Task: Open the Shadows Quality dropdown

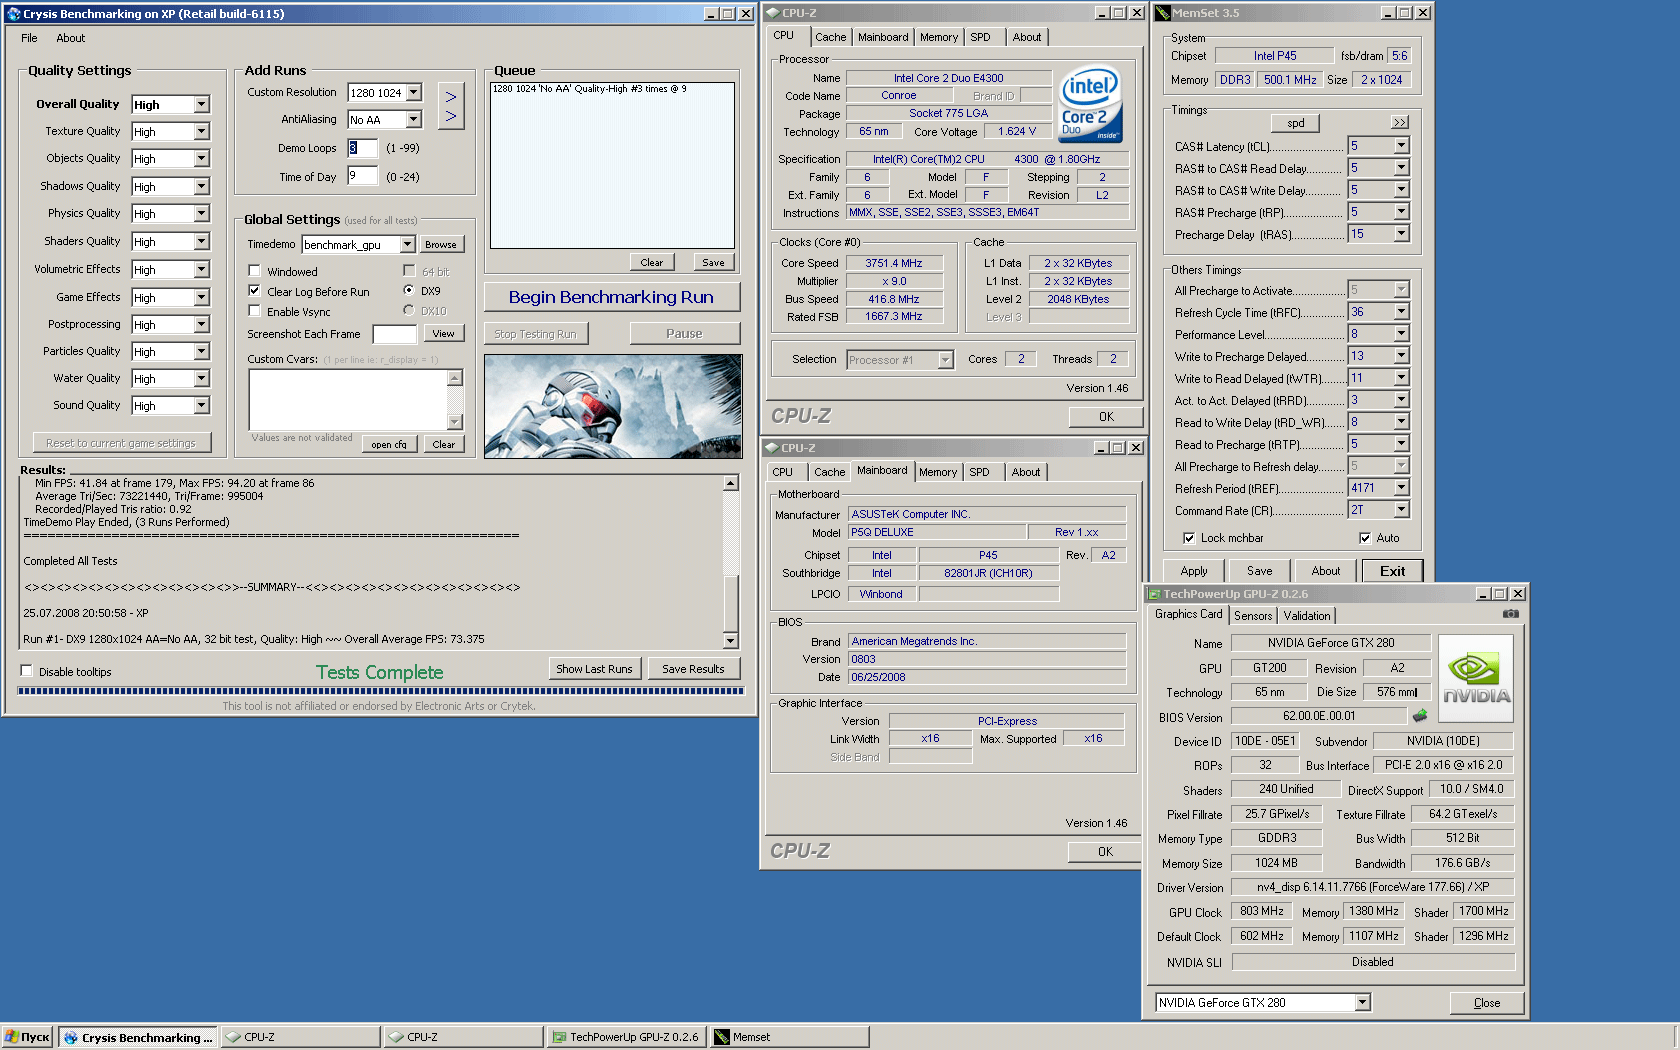Action: pyautogui.click(x=202, y=187)
